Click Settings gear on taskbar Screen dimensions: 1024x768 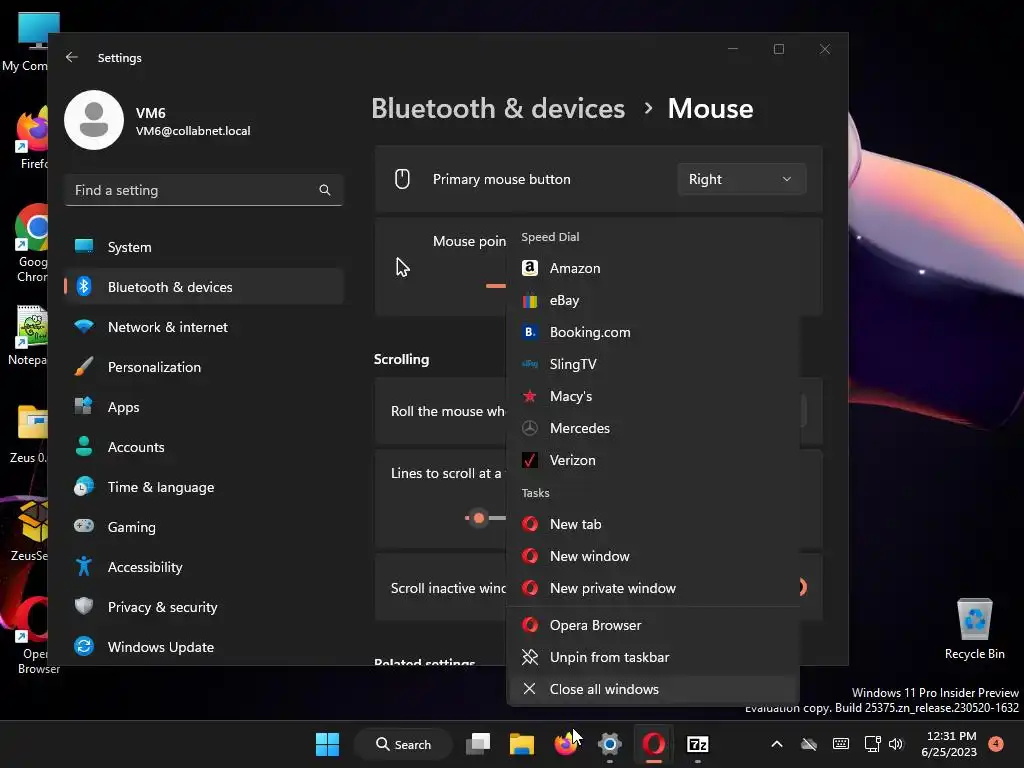609,744
